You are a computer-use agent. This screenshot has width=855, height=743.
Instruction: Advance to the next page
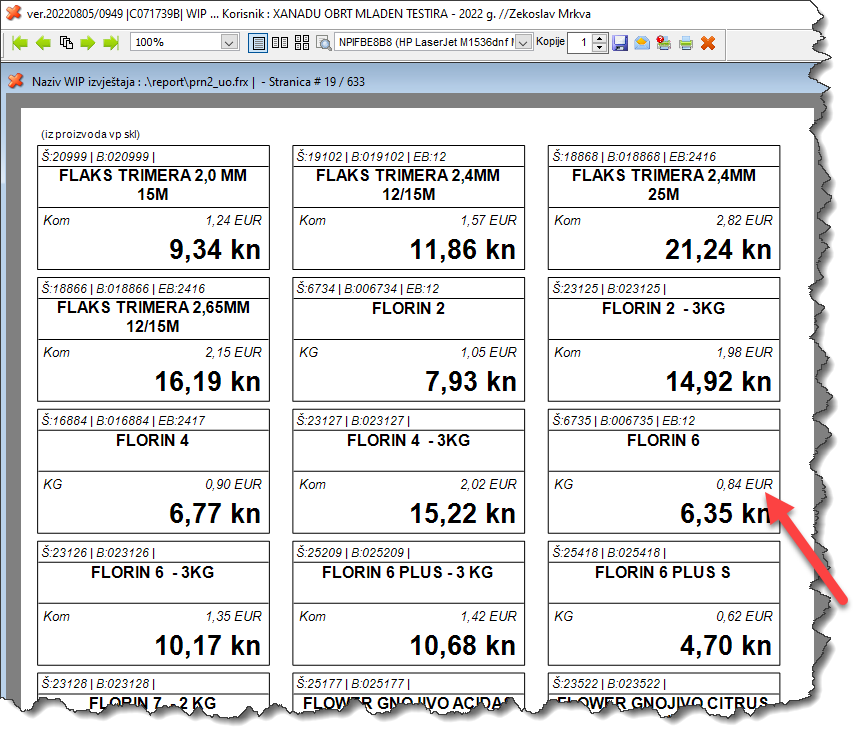click(x=87, y=43)
